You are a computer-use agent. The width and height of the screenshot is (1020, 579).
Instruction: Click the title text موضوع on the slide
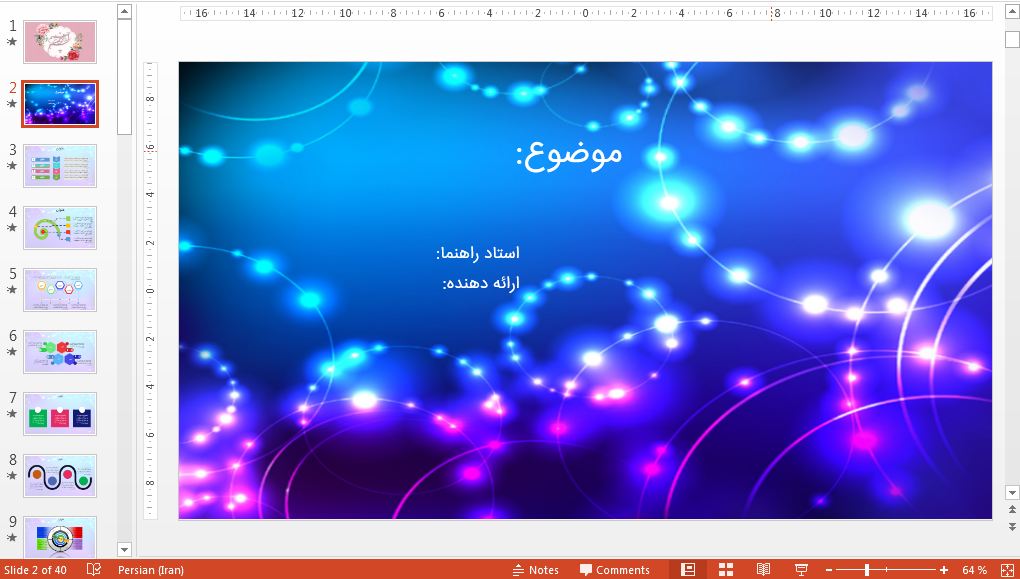(x=569, y=153)
